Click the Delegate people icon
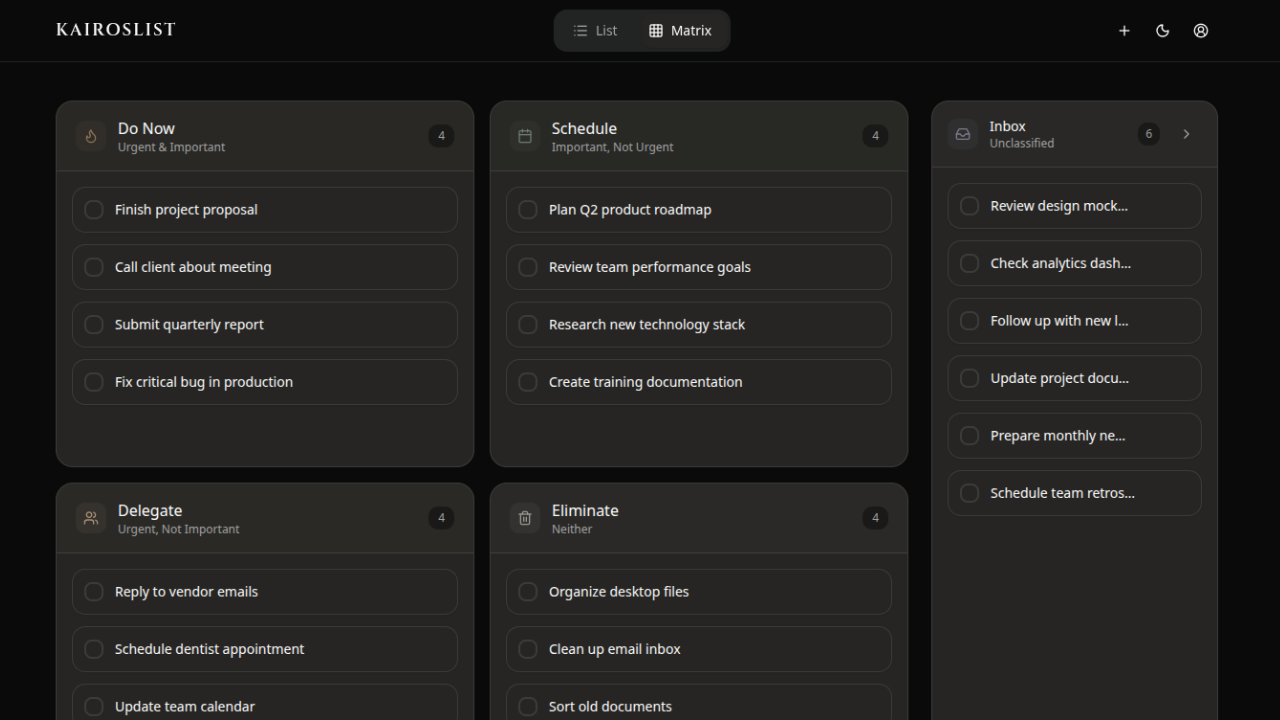This screenshot has height=720, width=1280. click(91, 518)
